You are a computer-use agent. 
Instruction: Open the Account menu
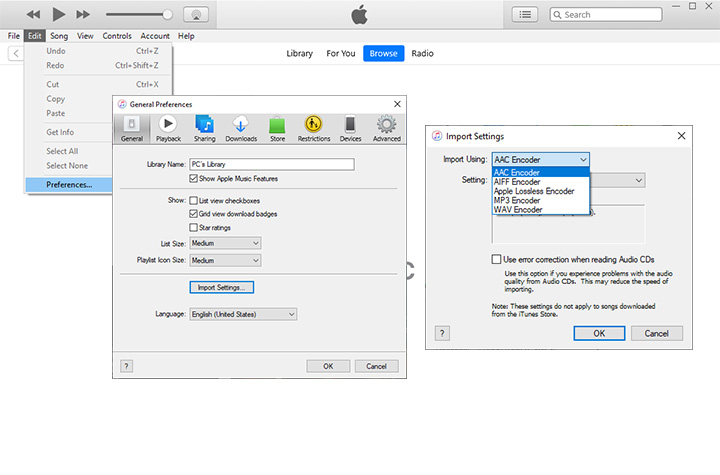(x=155, y=36)
